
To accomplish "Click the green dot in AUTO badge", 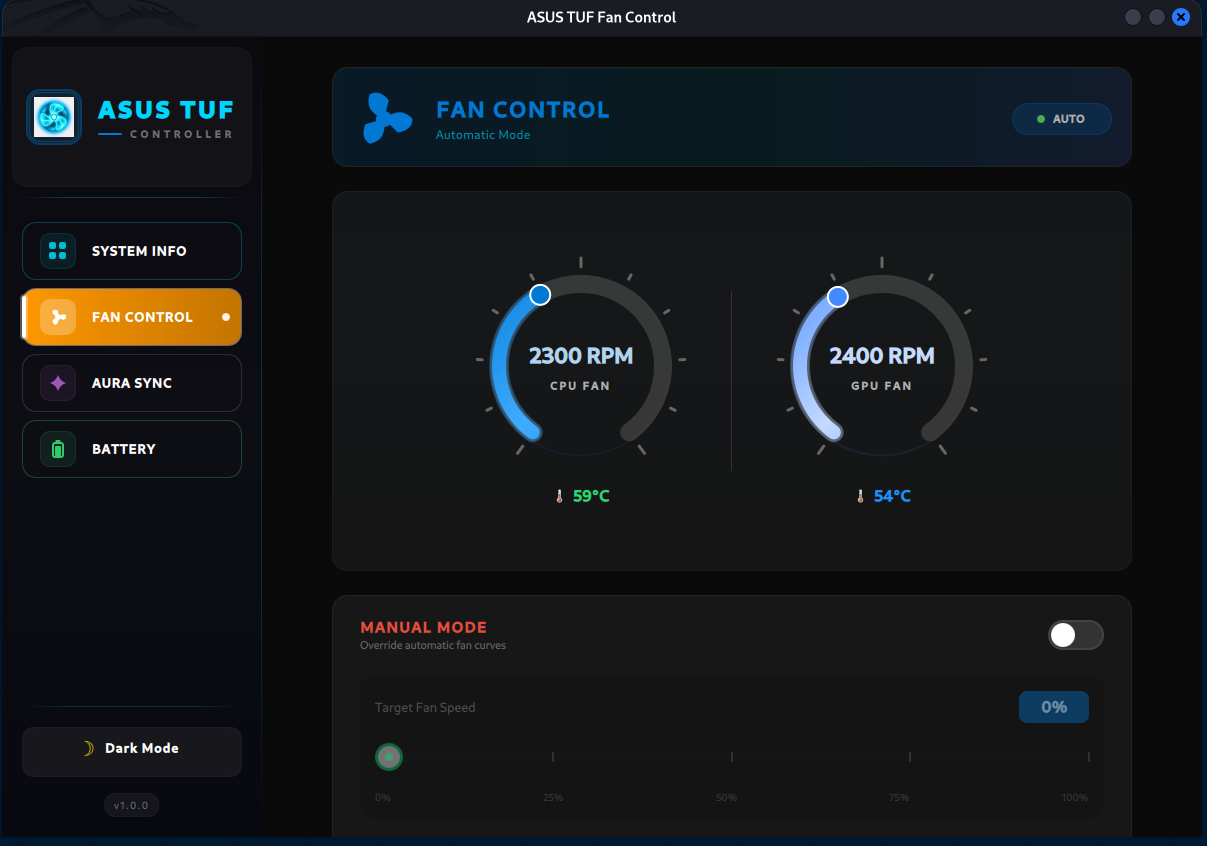I will tap(1041, 119).
